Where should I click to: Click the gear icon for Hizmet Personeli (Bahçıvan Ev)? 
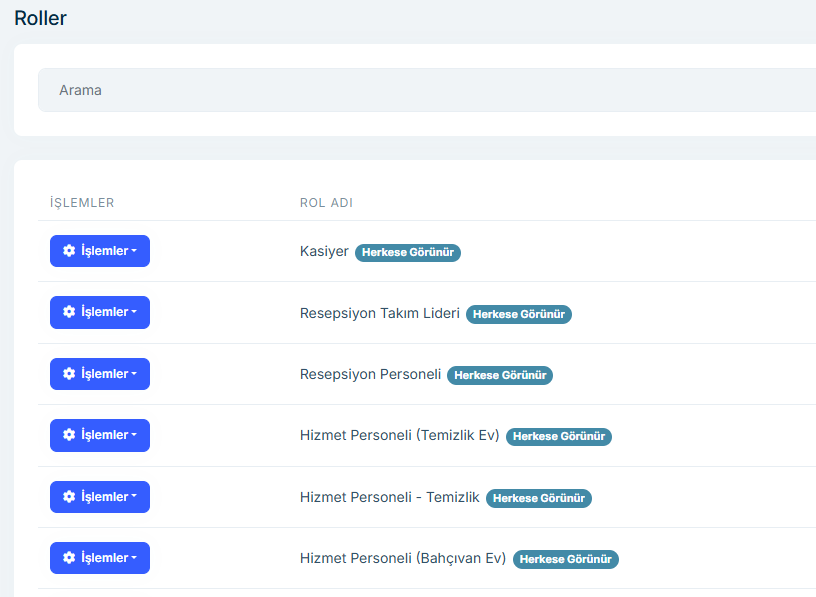point(69,558)
